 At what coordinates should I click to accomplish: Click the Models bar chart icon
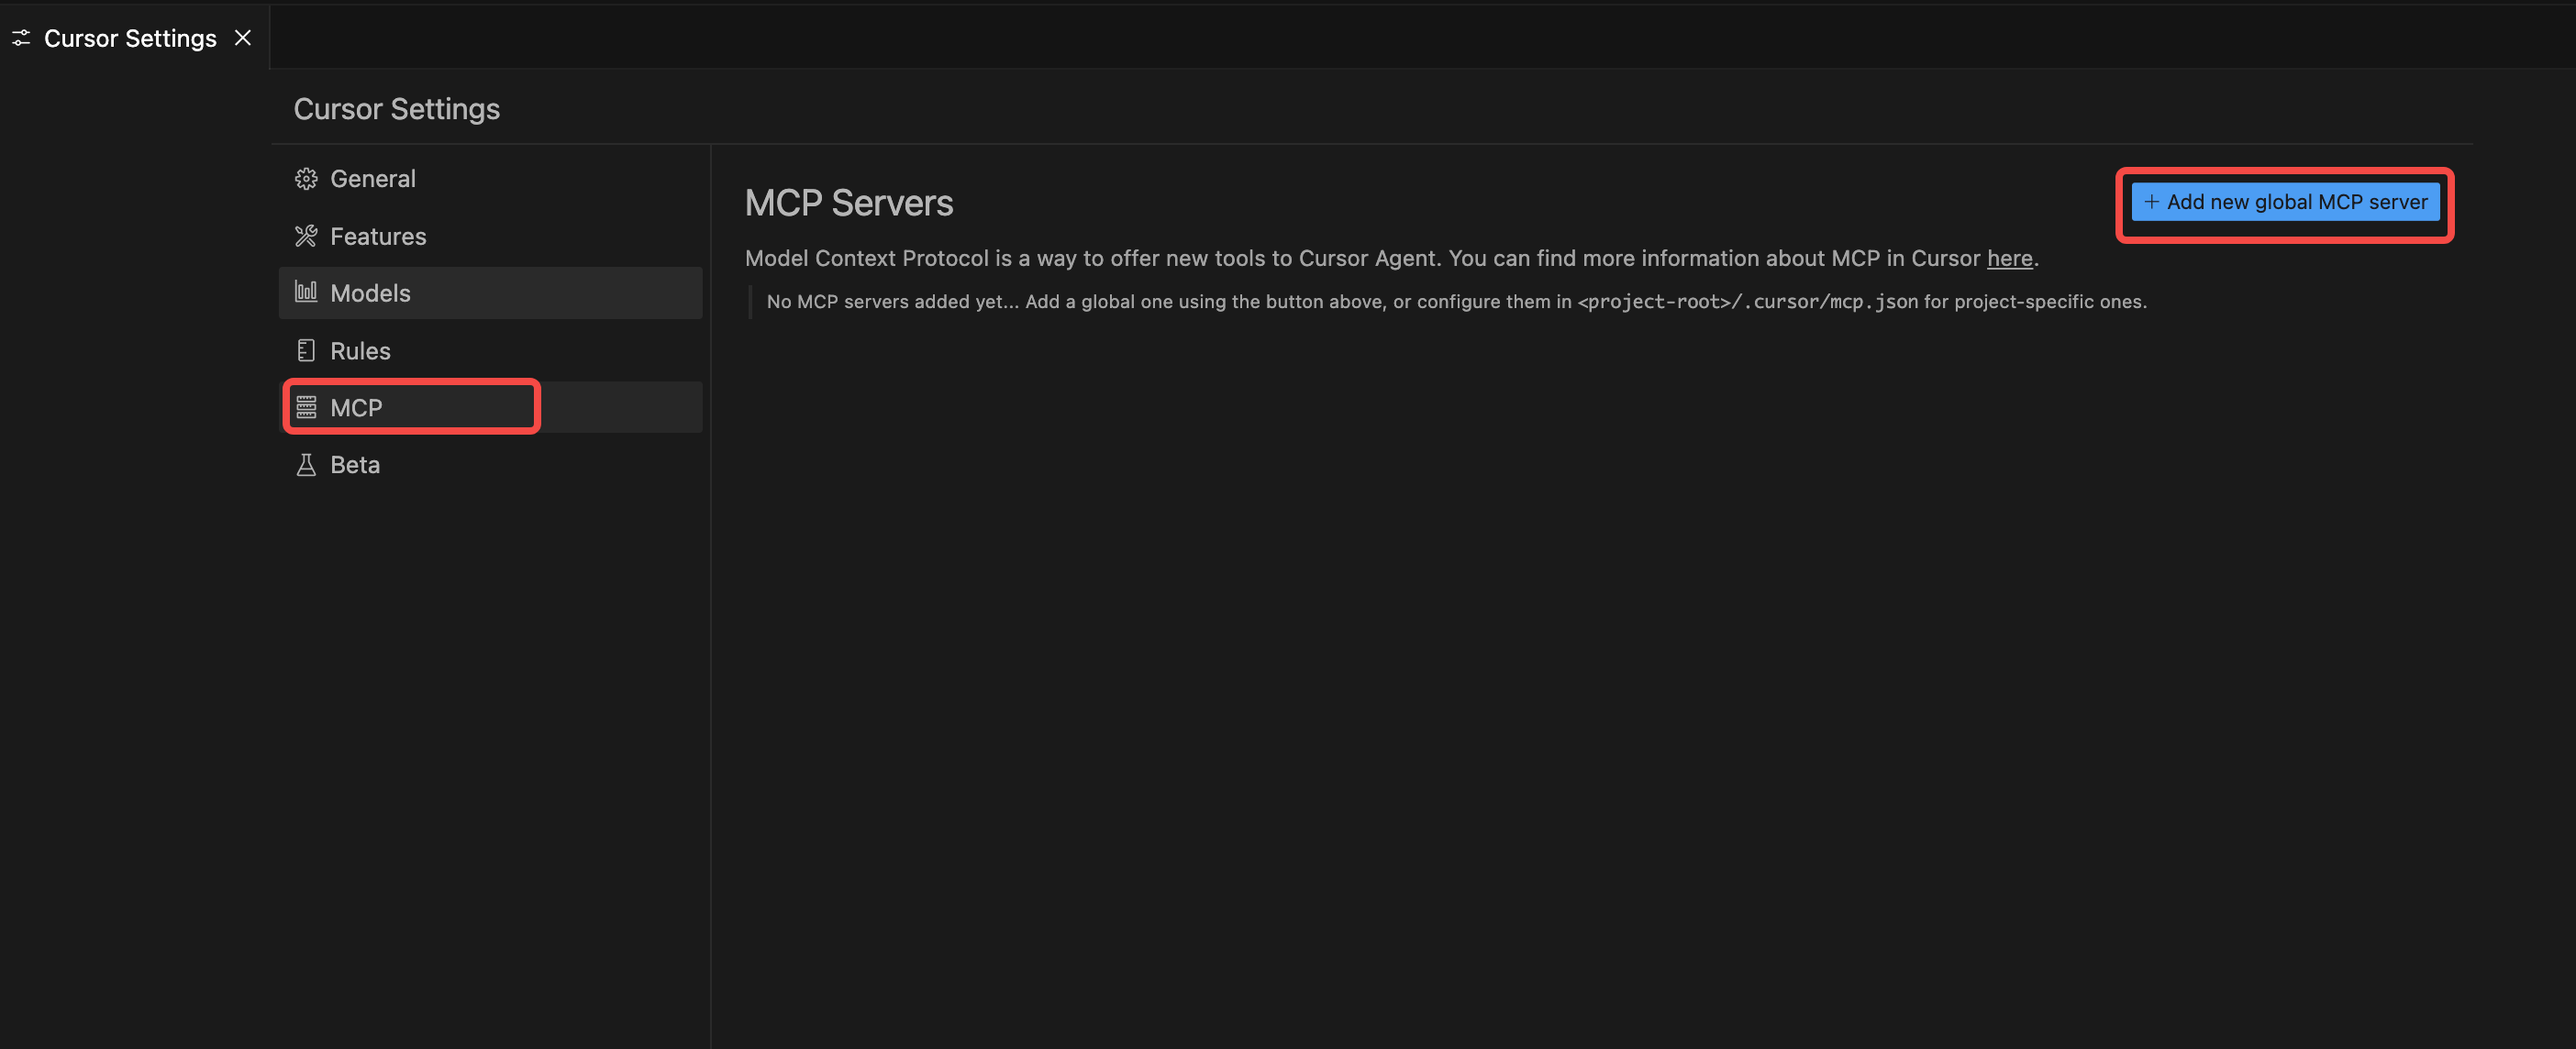306,292
